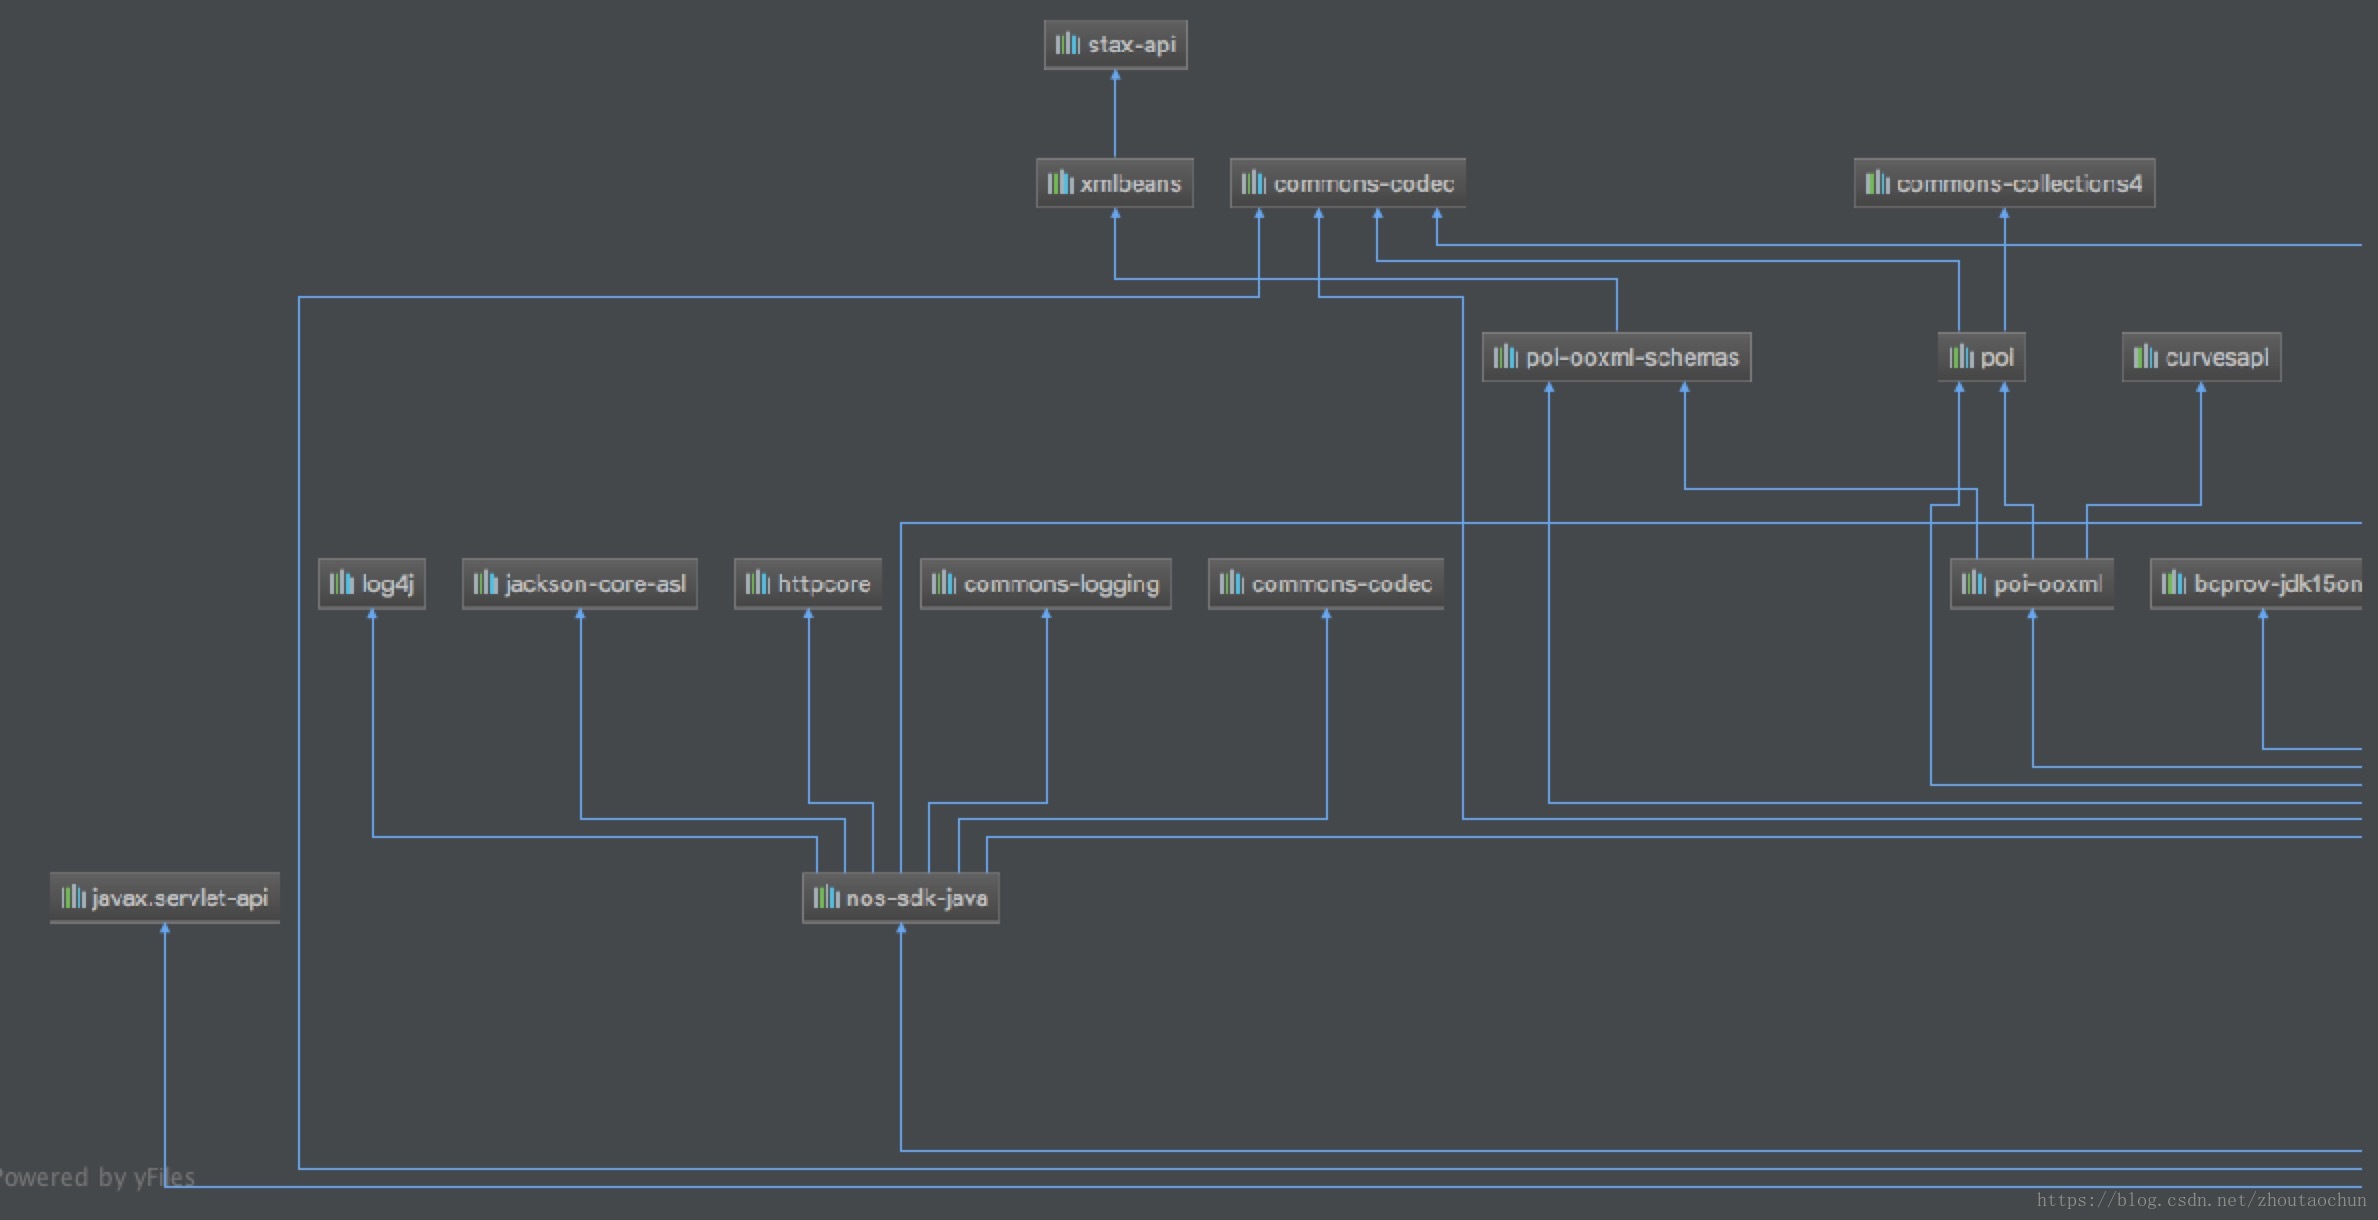Viewport: 2378px width, 1220px height.
Task: Click the "commons-collections4" label text
Action: click(x=2020, y=183)
